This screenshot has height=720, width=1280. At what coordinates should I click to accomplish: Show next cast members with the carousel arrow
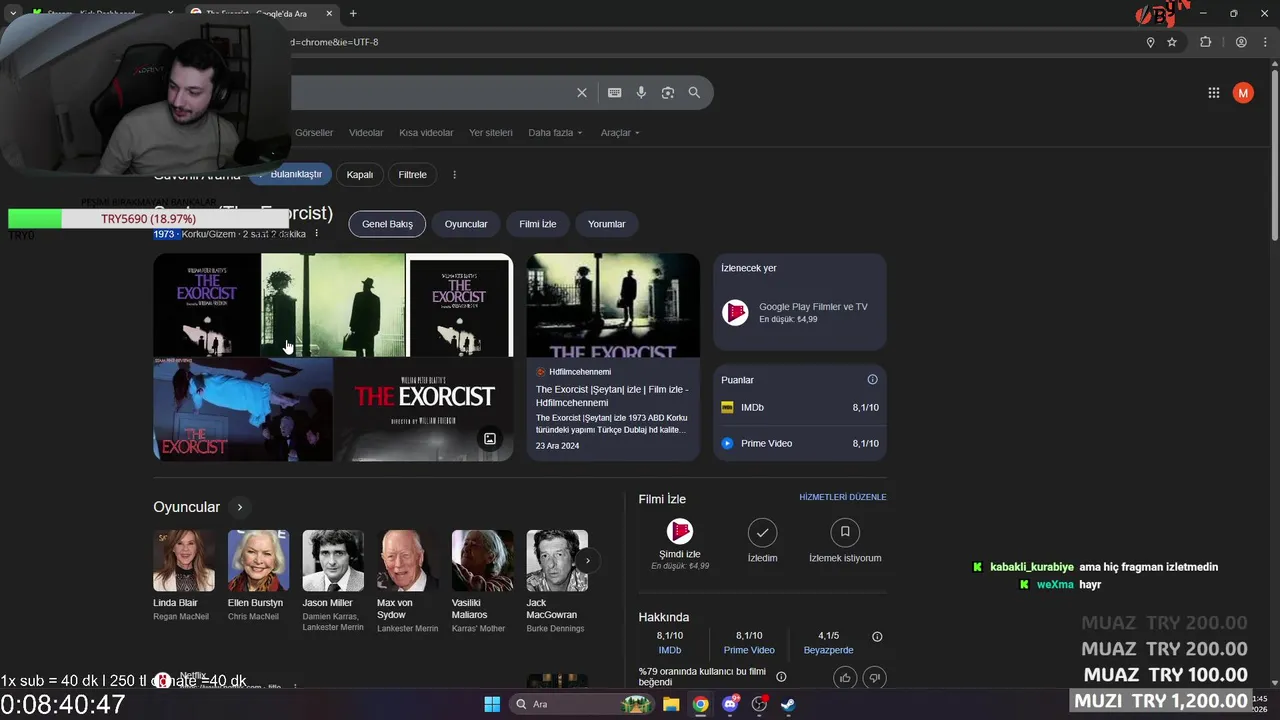(x=588, y=561)
